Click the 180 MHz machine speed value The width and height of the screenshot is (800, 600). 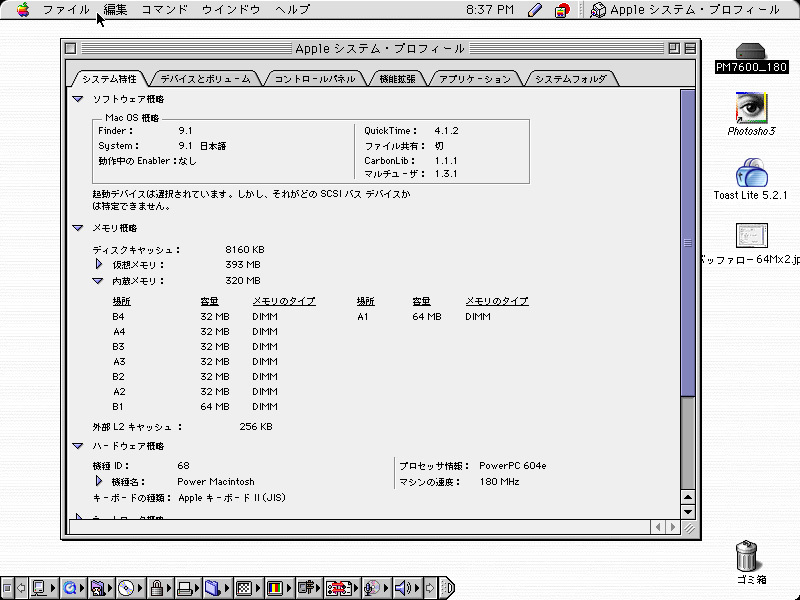tap(499, 482)
